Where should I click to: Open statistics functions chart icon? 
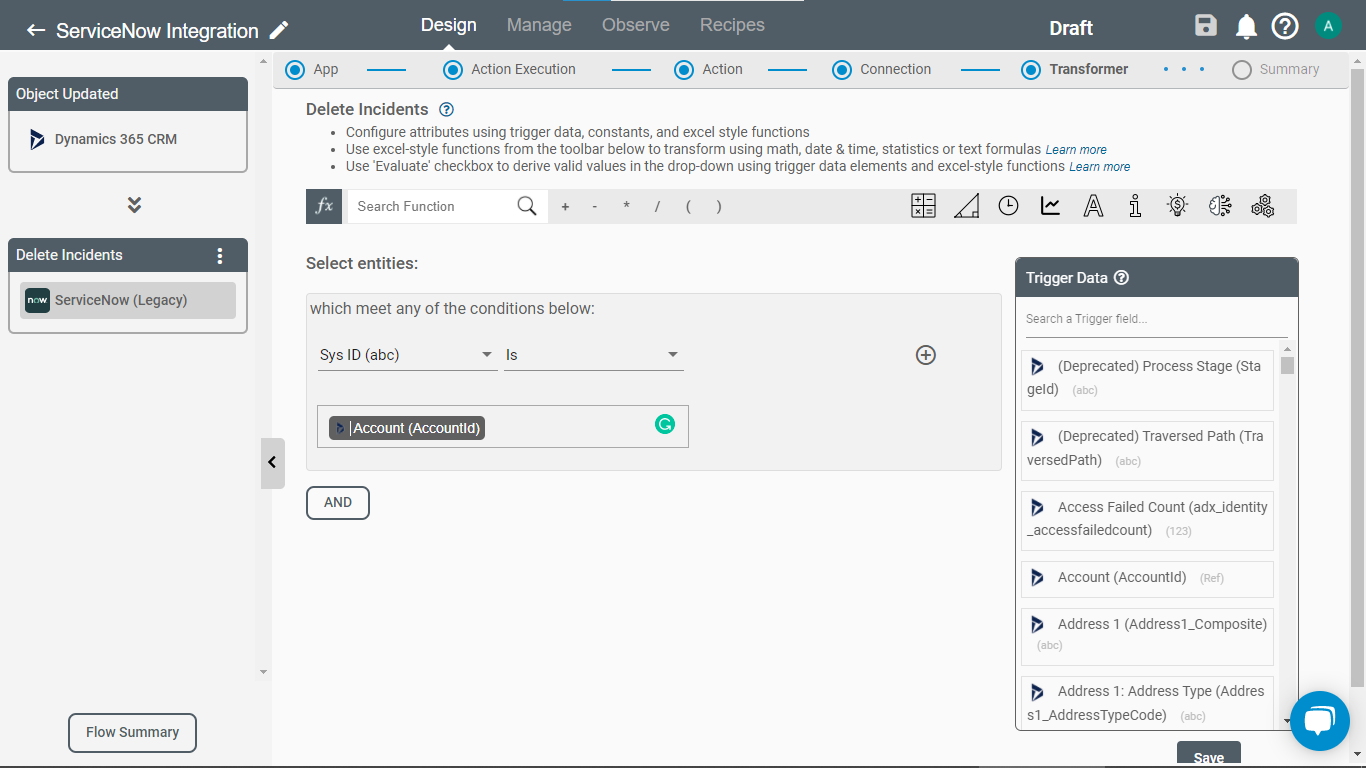[1050, 206]
